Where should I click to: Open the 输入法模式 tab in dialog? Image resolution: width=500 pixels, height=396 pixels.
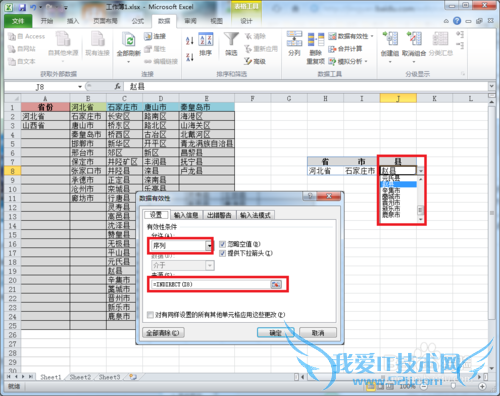tap(255, 215)
